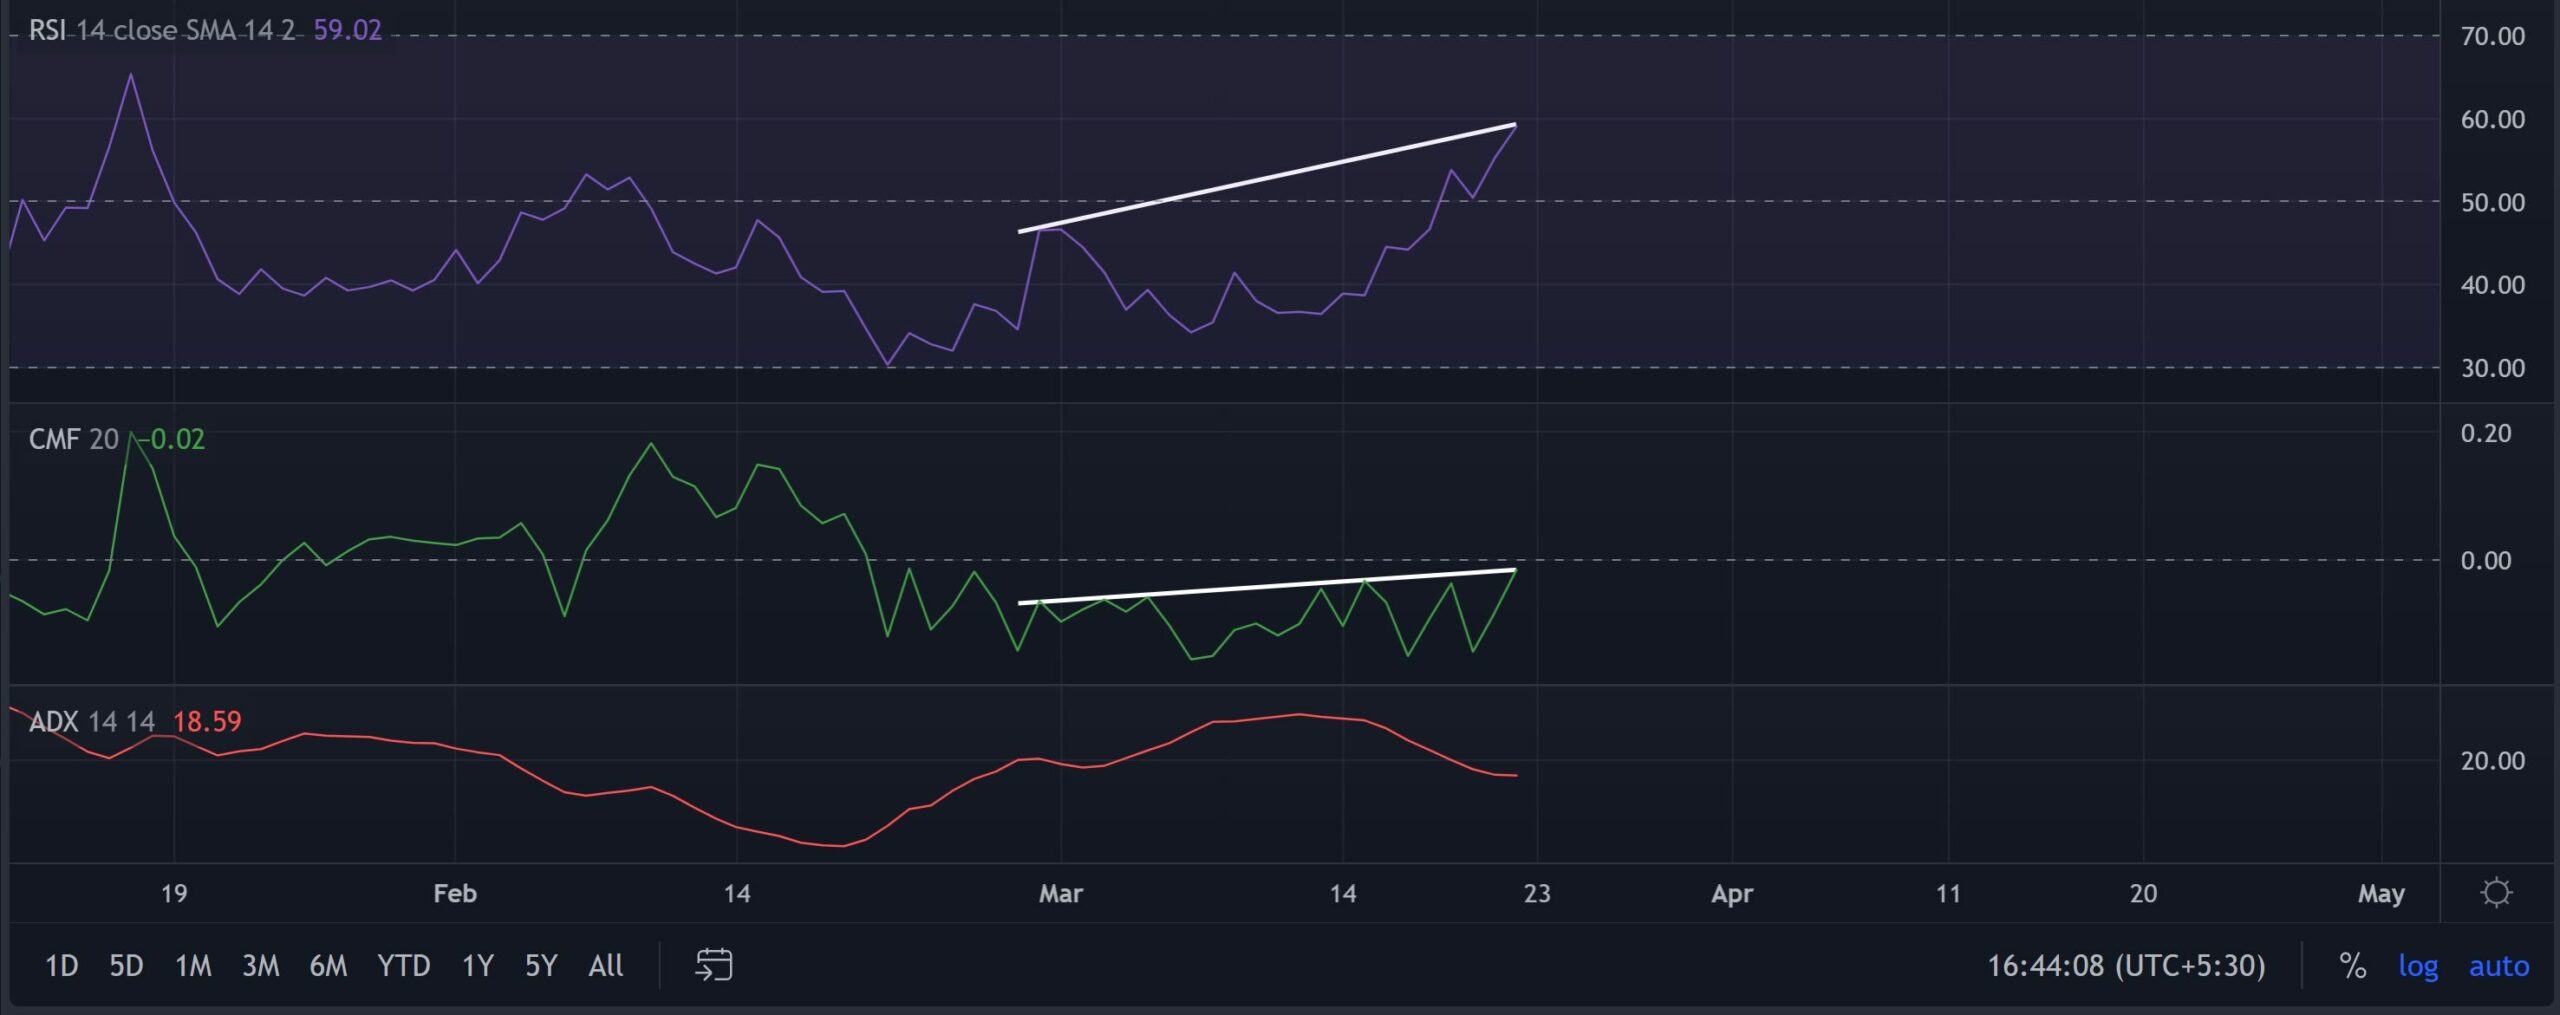The image size is (2560, 1015).
Task: Select ADX 14 14 indicator legend
Action: coord(92,721)
